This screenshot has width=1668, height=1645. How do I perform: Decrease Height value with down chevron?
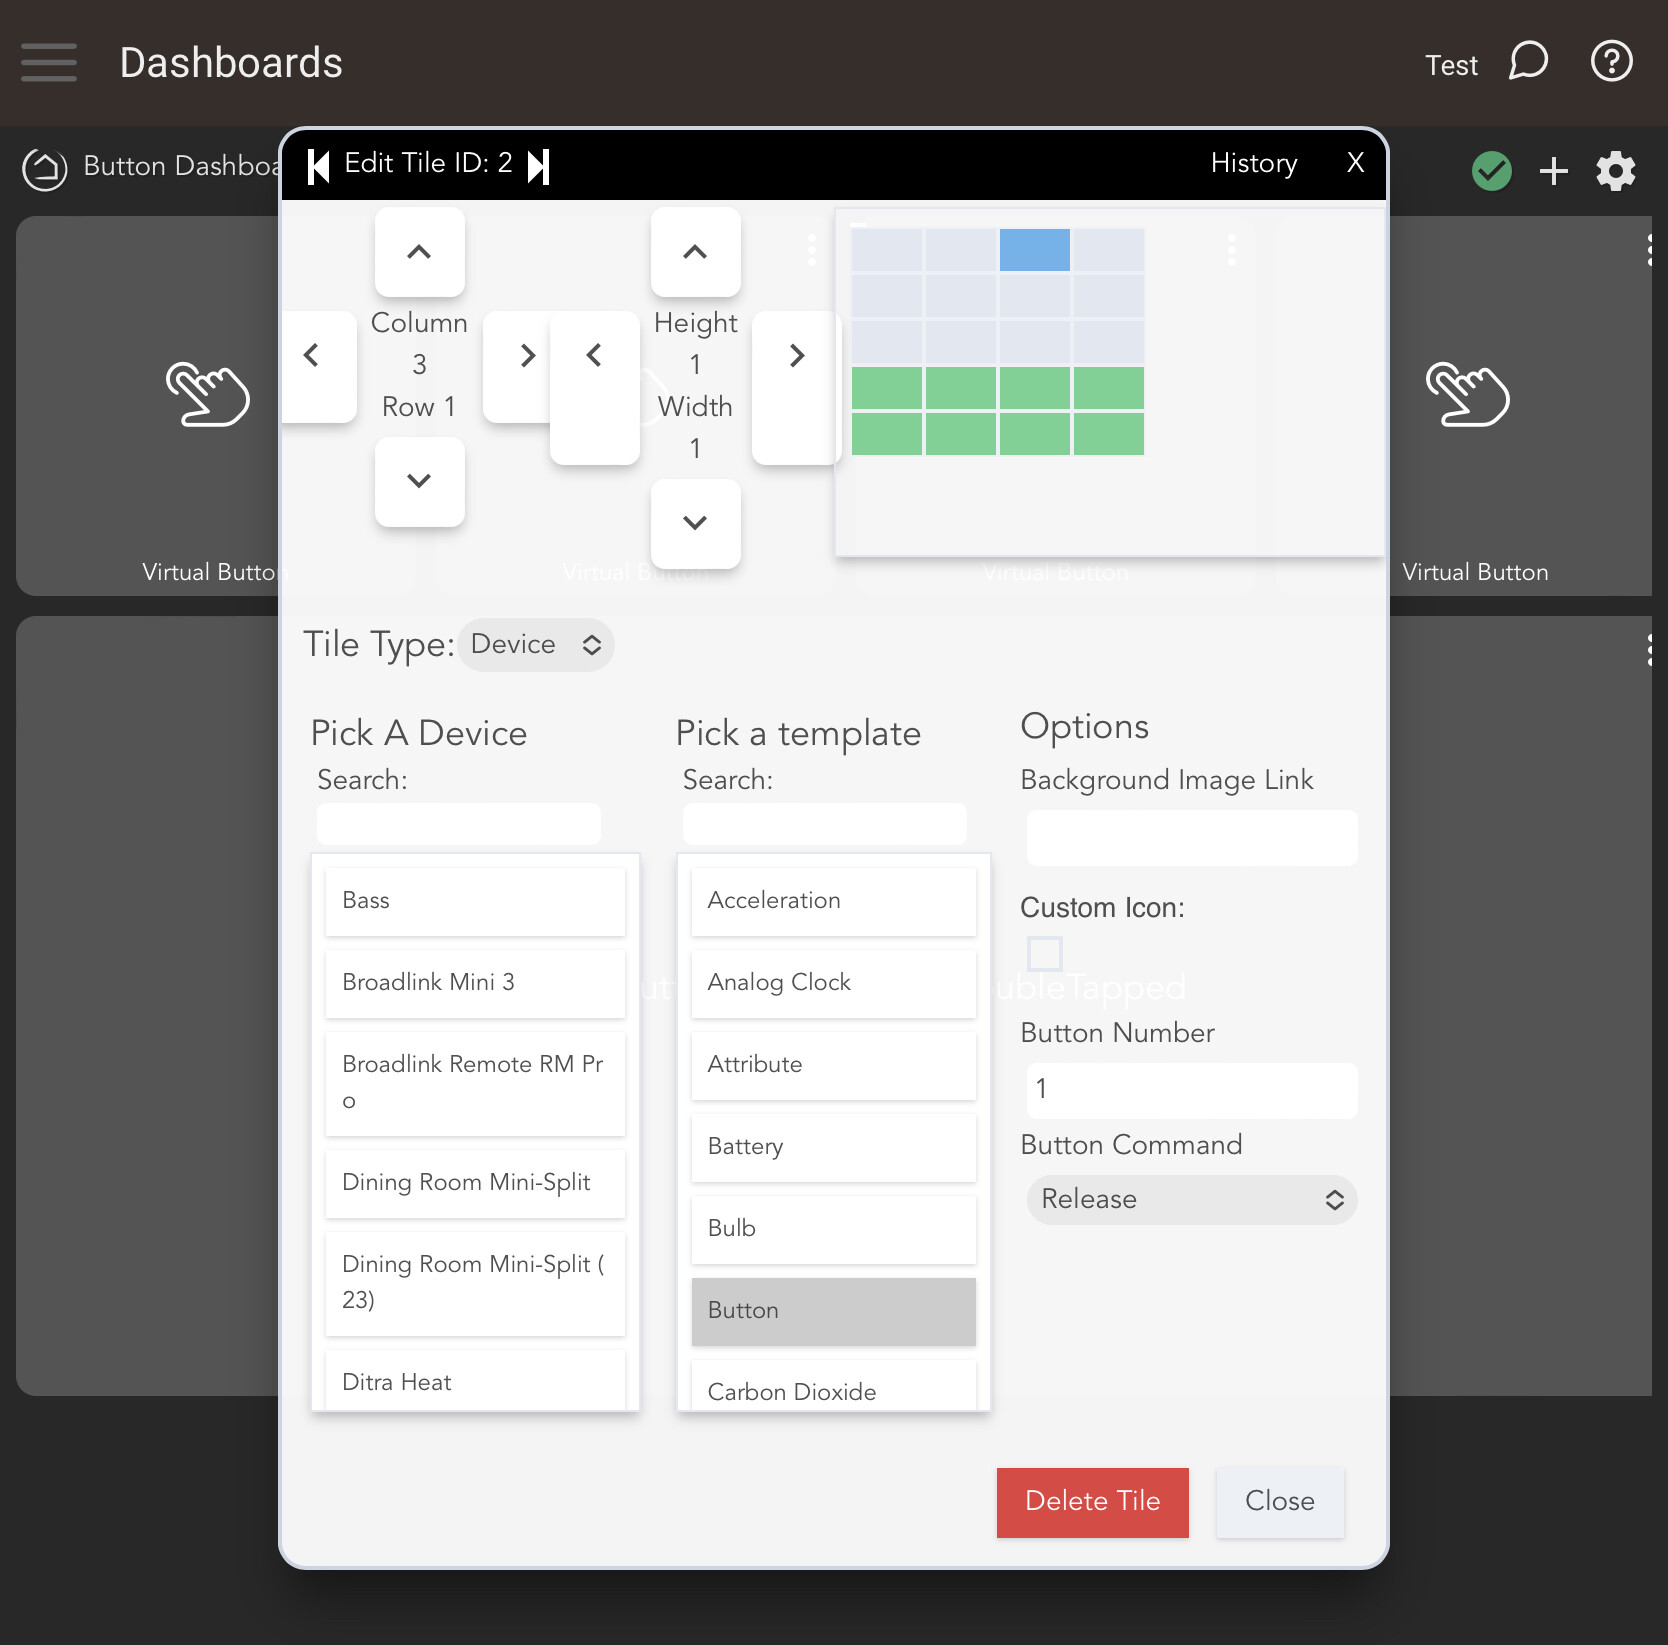pyautogui.click(x=695, y=523)
